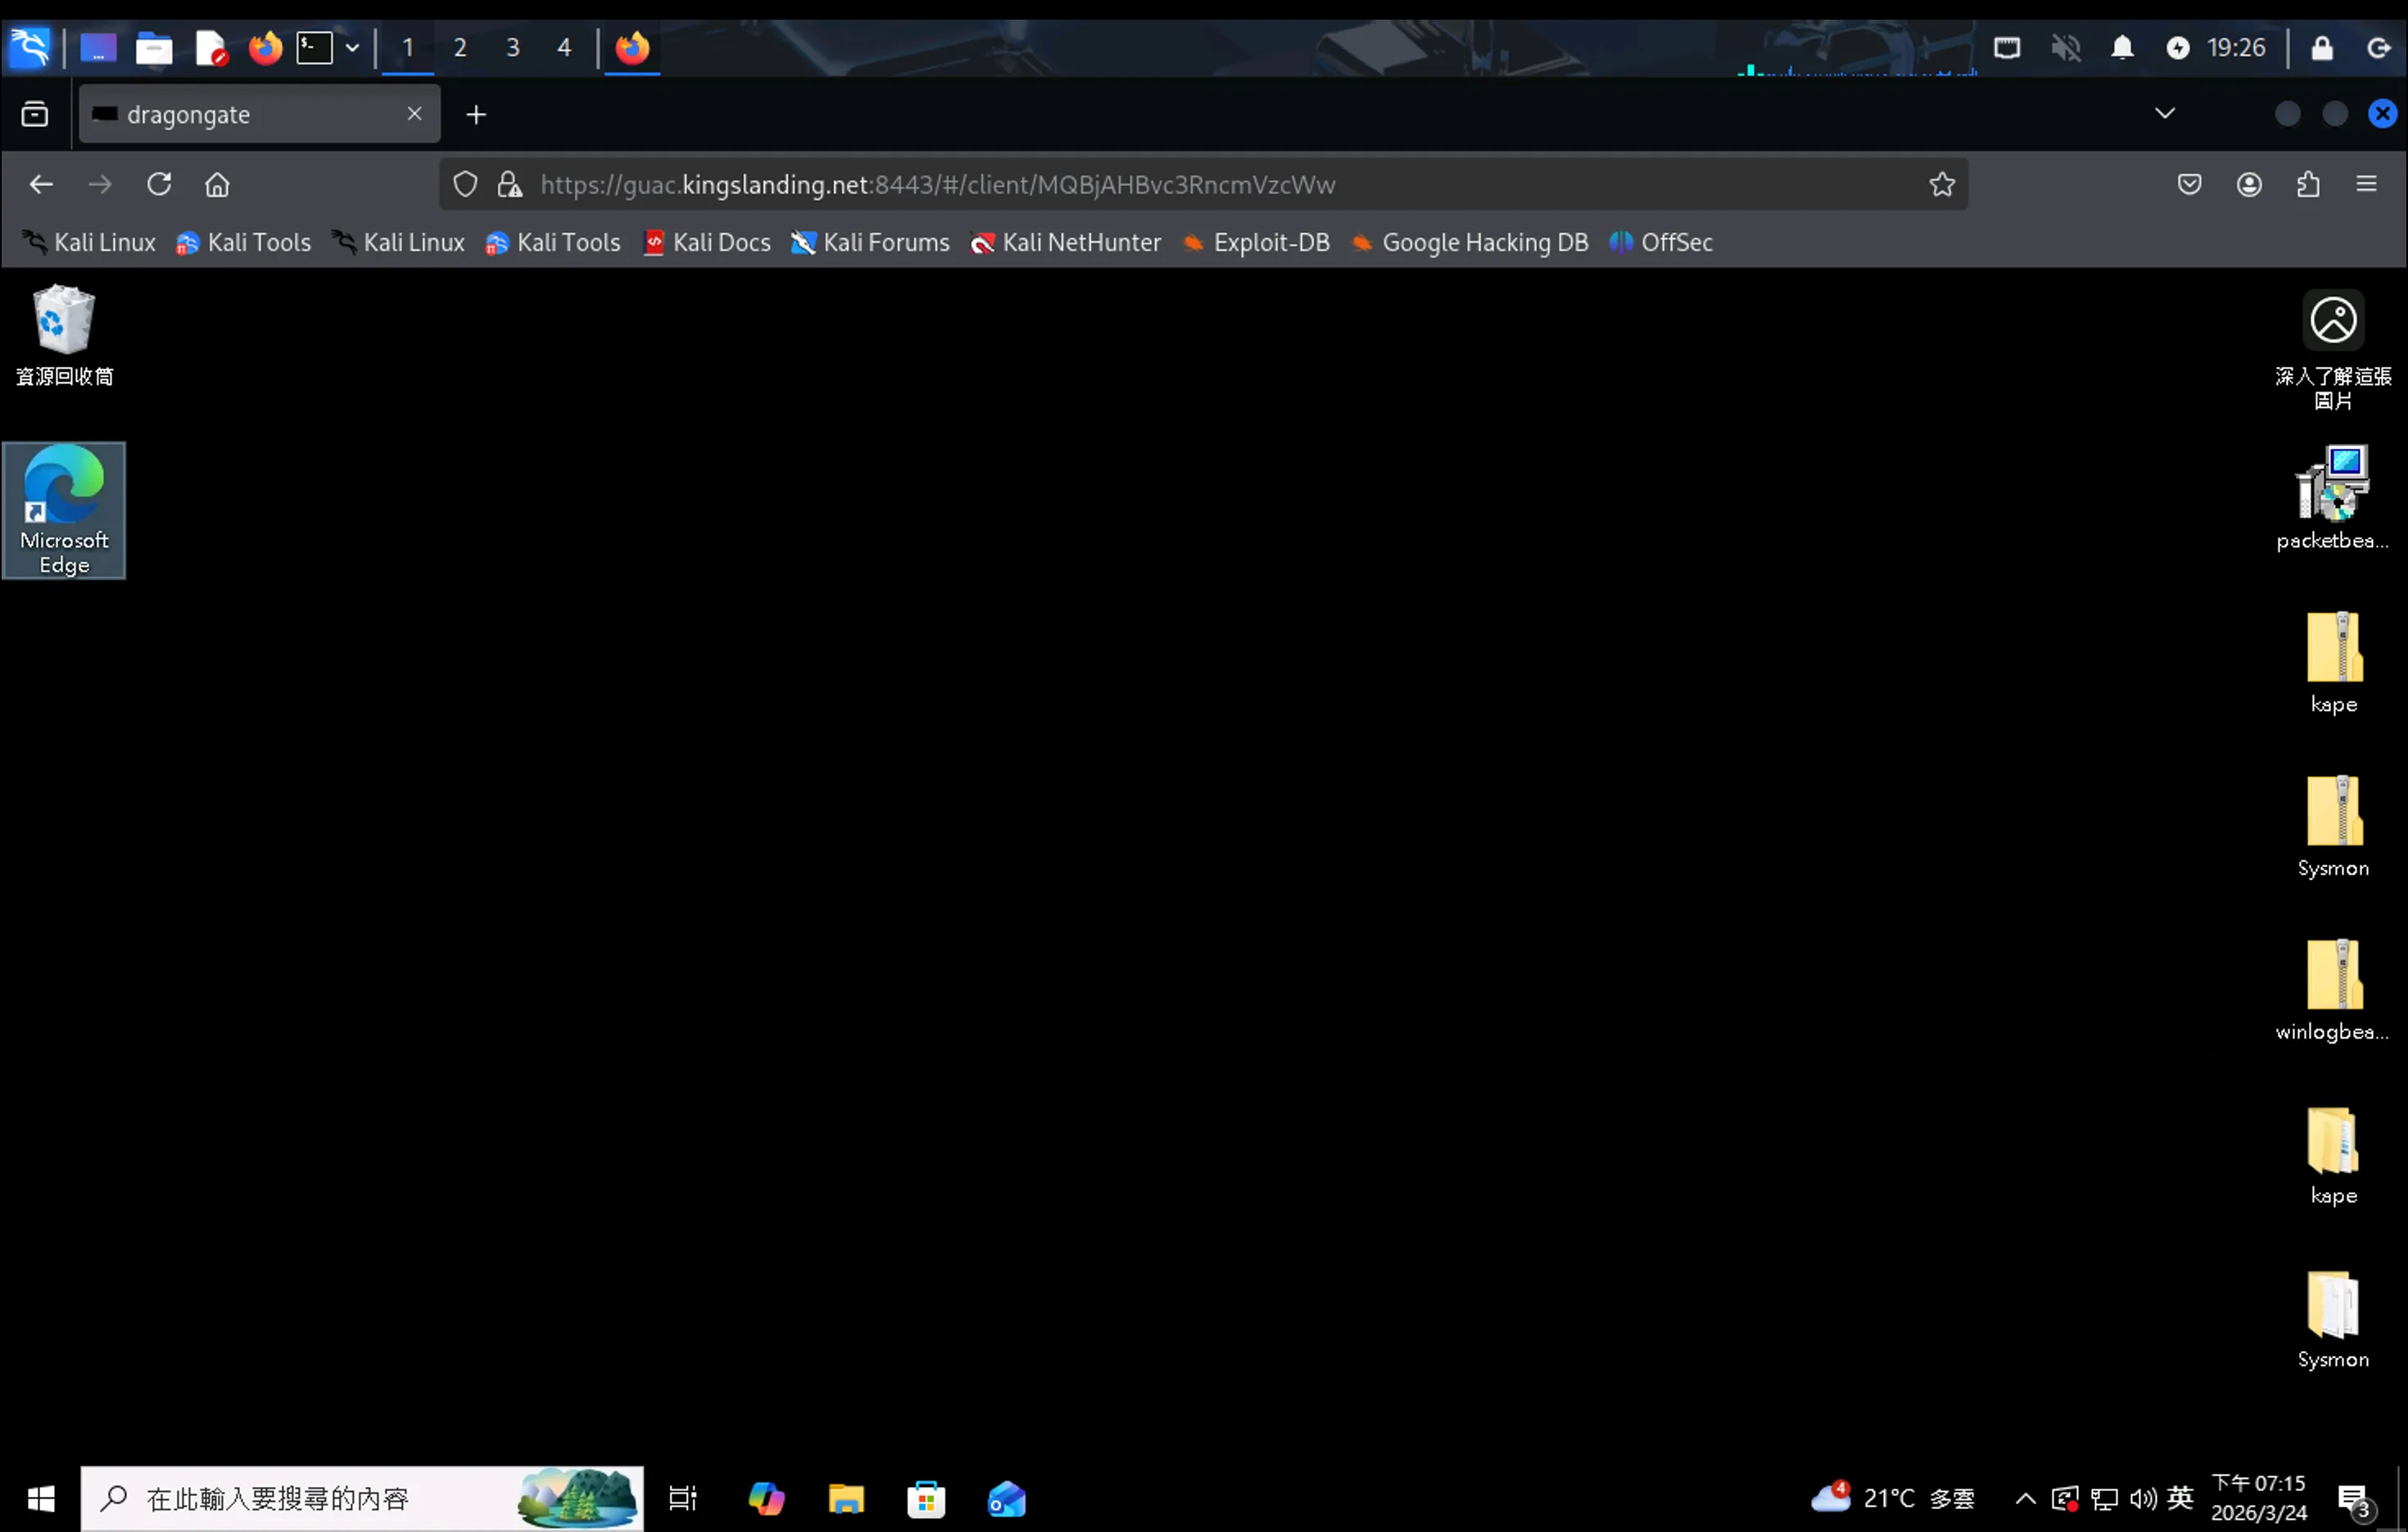The image size is (2408, 1532).
Task: Close the dragongate tab
Action: (x=415, y=114)
